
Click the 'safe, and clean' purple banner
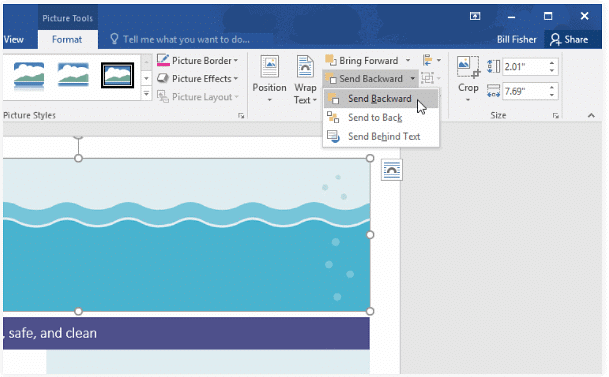186,333
